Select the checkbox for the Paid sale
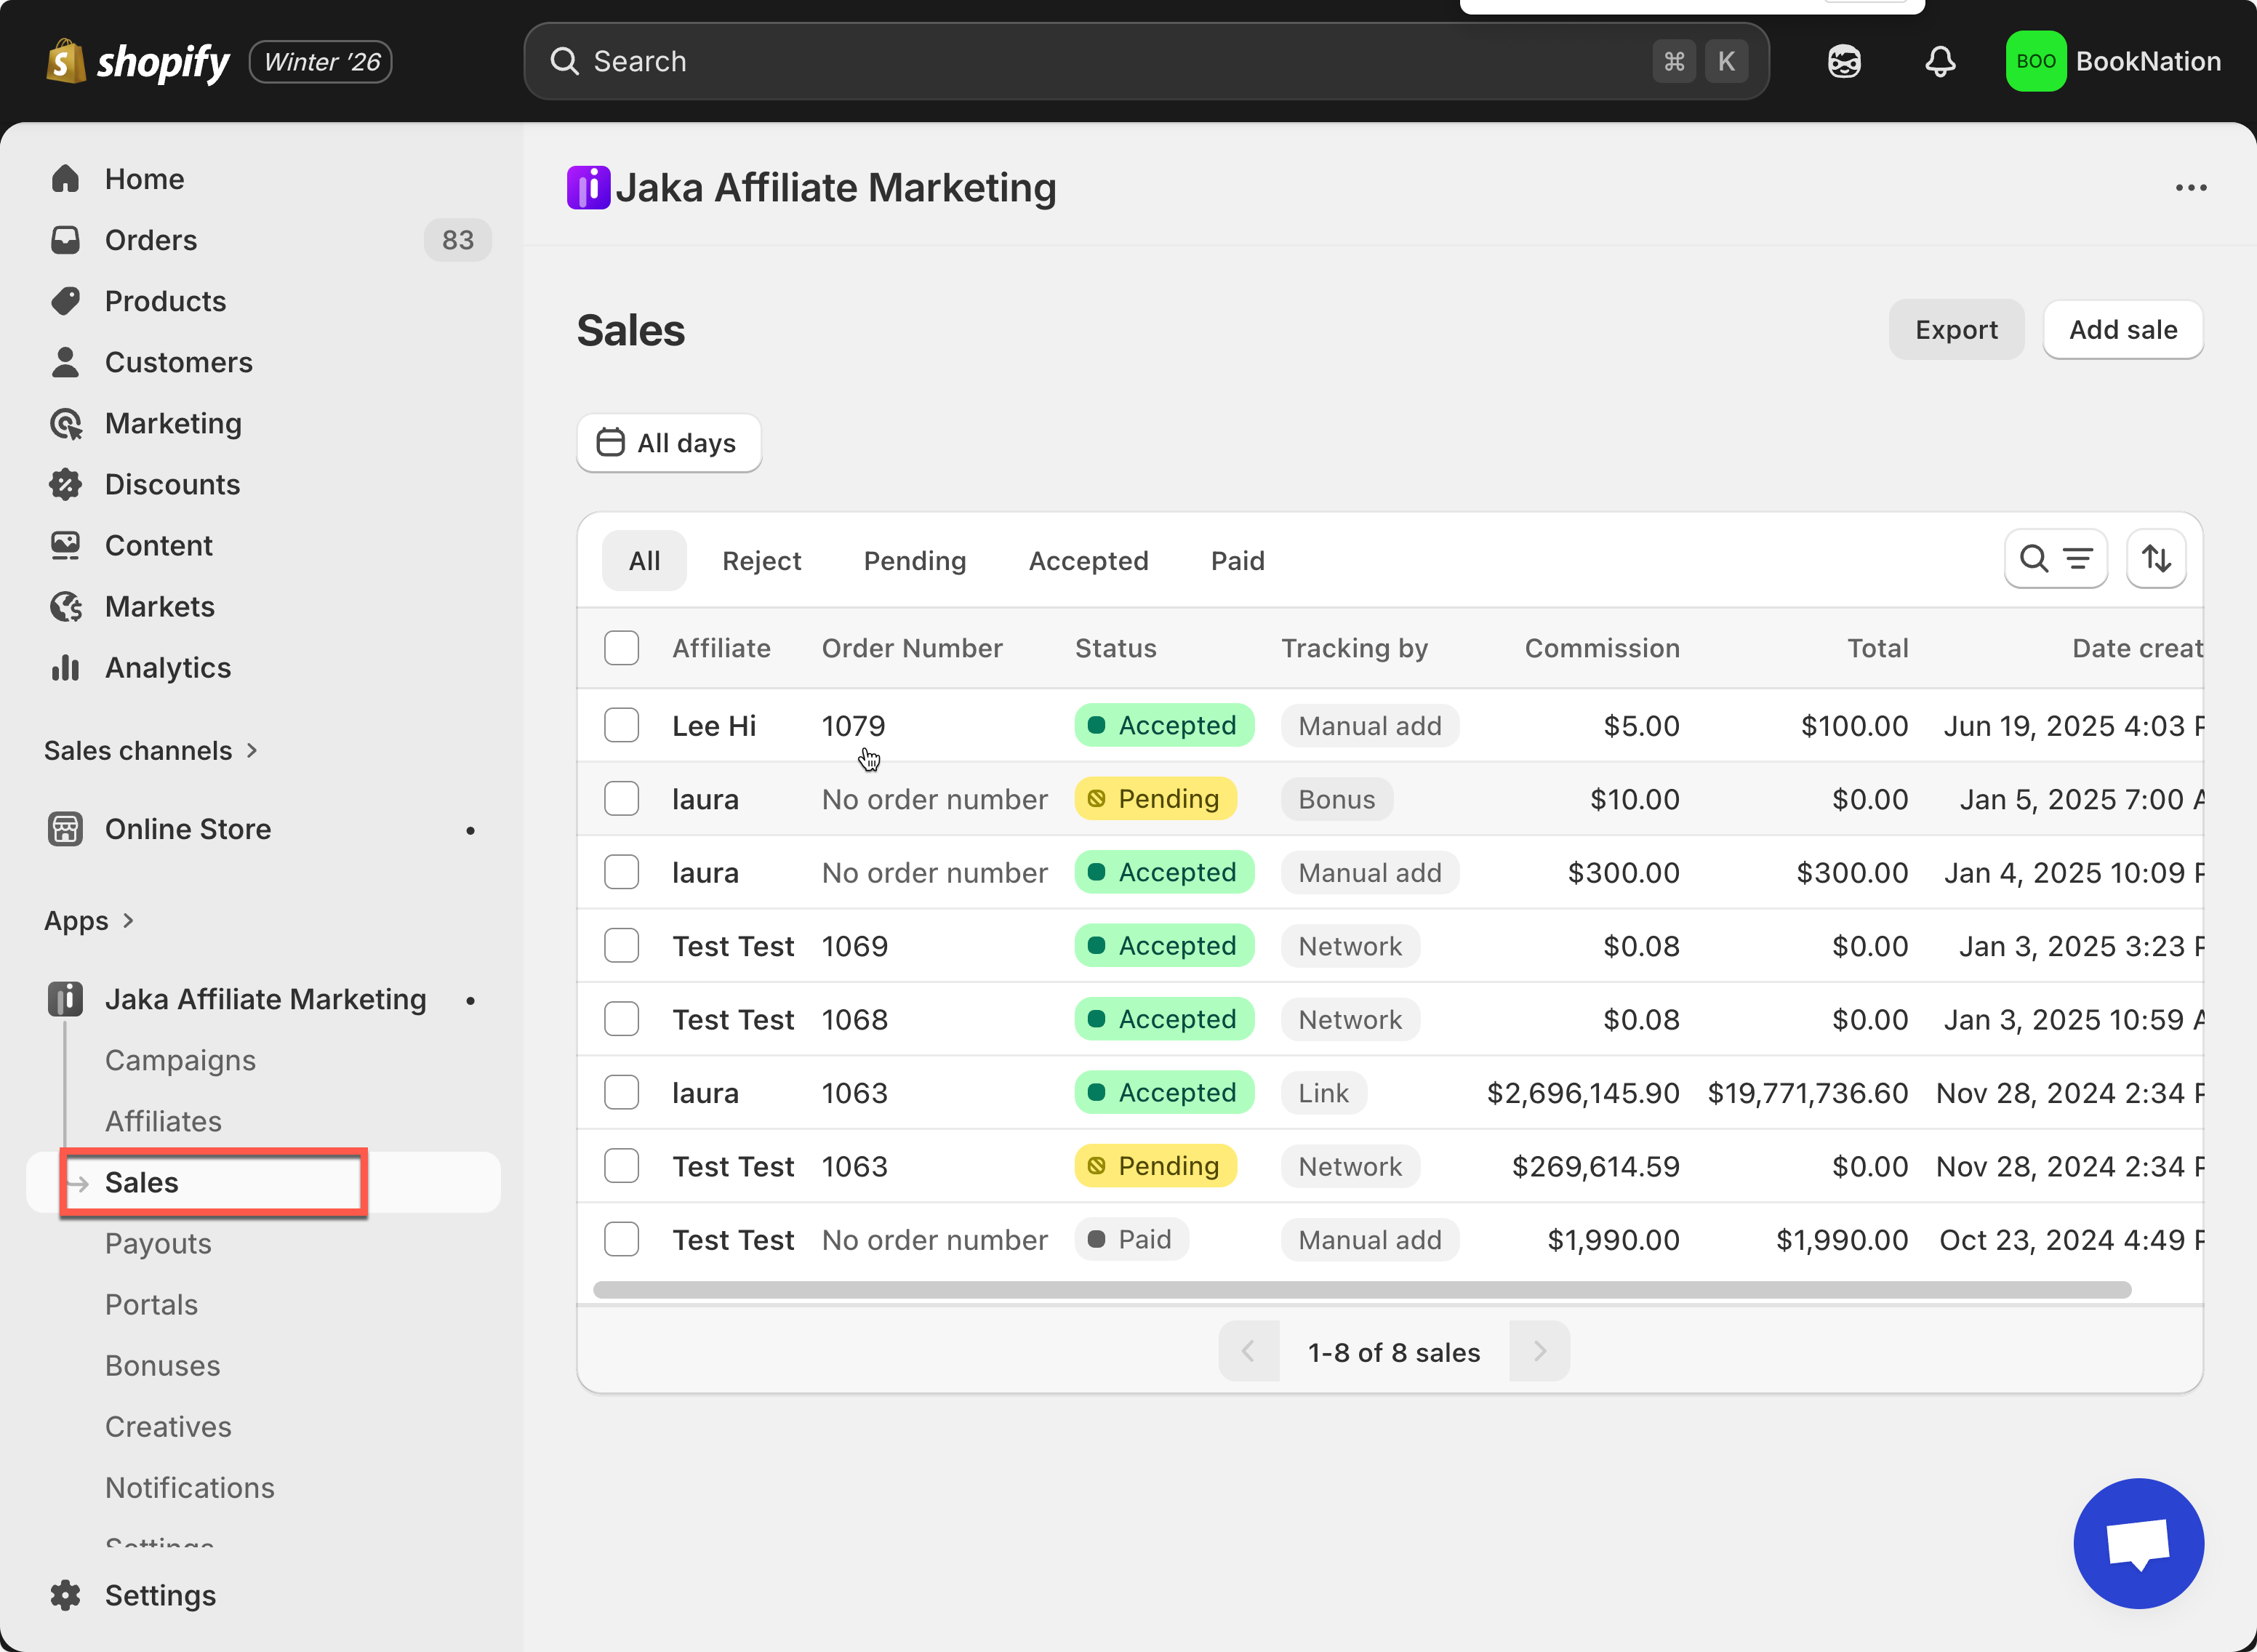 point(621,1240)
